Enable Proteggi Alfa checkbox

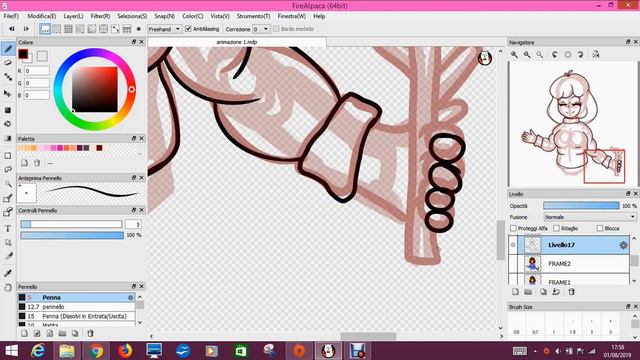[513, 228]
